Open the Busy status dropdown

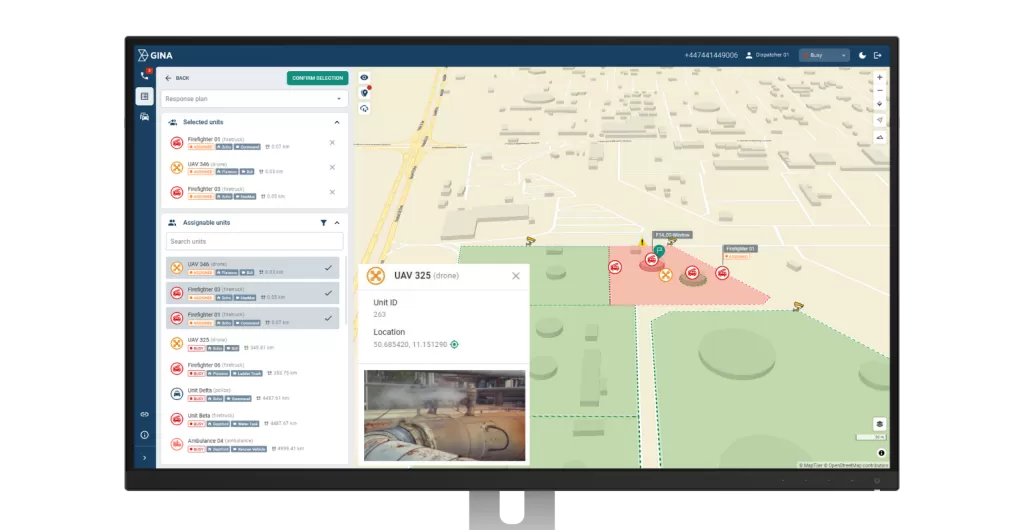pos(824,55)
